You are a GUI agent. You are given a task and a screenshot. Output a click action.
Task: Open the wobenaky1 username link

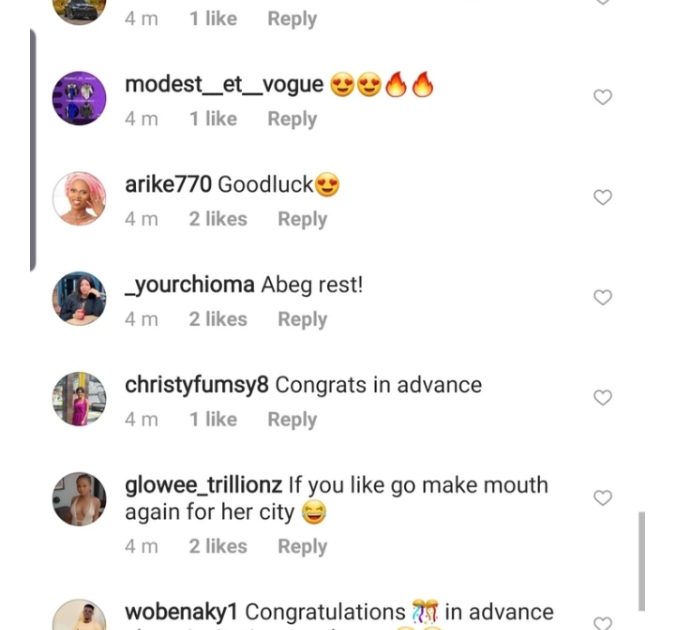[182, 611]
